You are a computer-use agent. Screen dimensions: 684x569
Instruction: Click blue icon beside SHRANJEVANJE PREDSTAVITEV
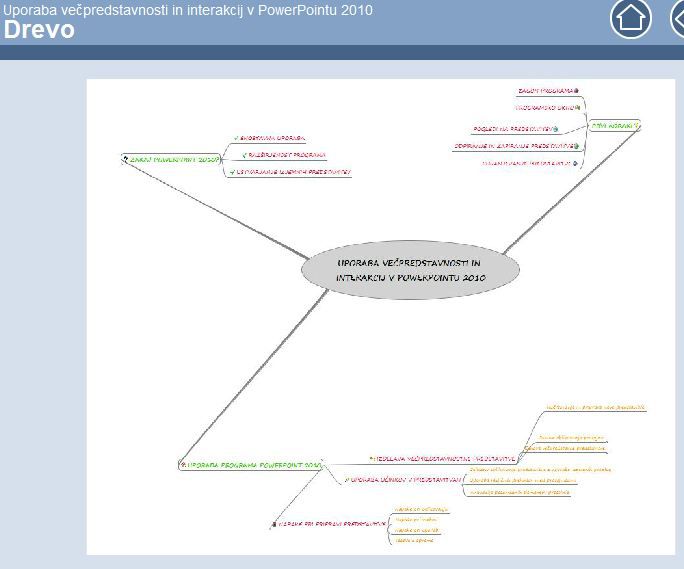click(x=575, y=163)
